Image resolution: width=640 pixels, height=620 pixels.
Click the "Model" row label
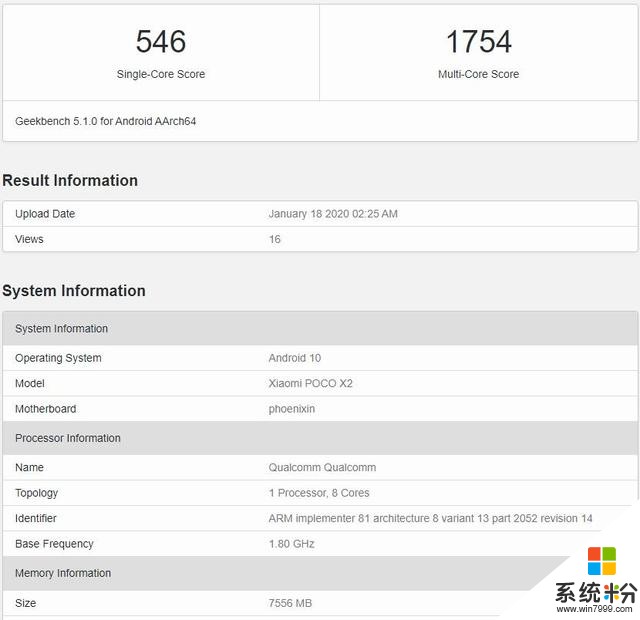pyautogui.click(x=29, y=383)
